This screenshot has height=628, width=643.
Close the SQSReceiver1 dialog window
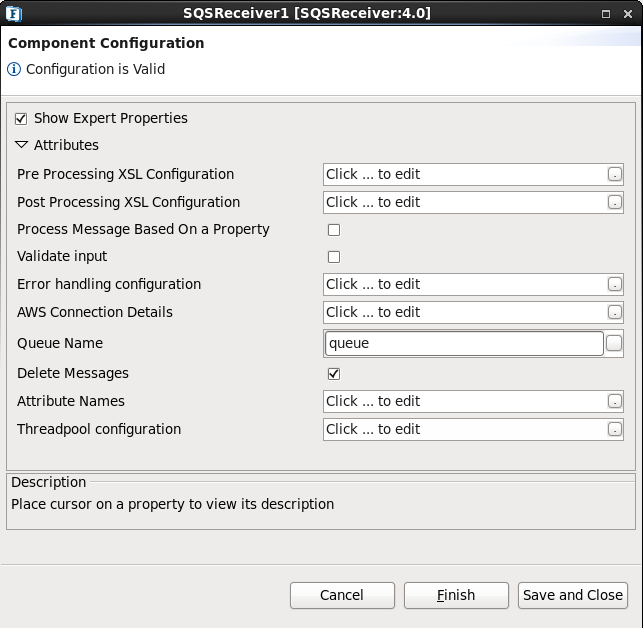tap(628, 14)
